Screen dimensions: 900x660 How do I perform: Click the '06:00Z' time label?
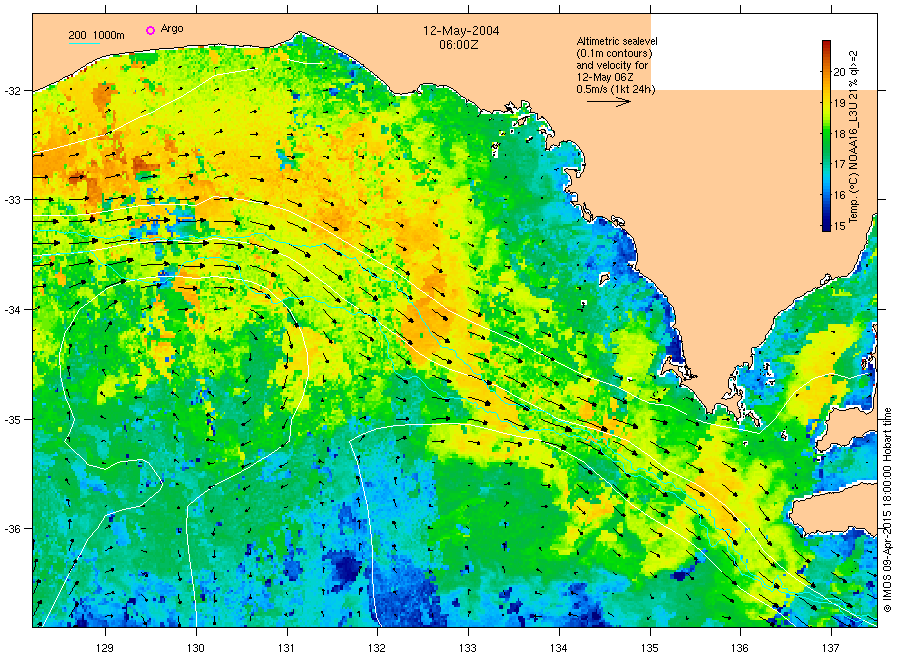[459, 44]
